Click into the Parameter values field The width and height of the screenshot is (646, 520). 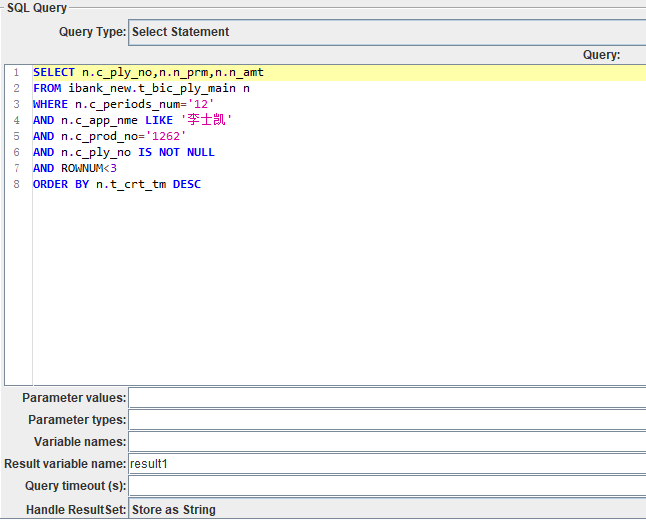(387, 398)
